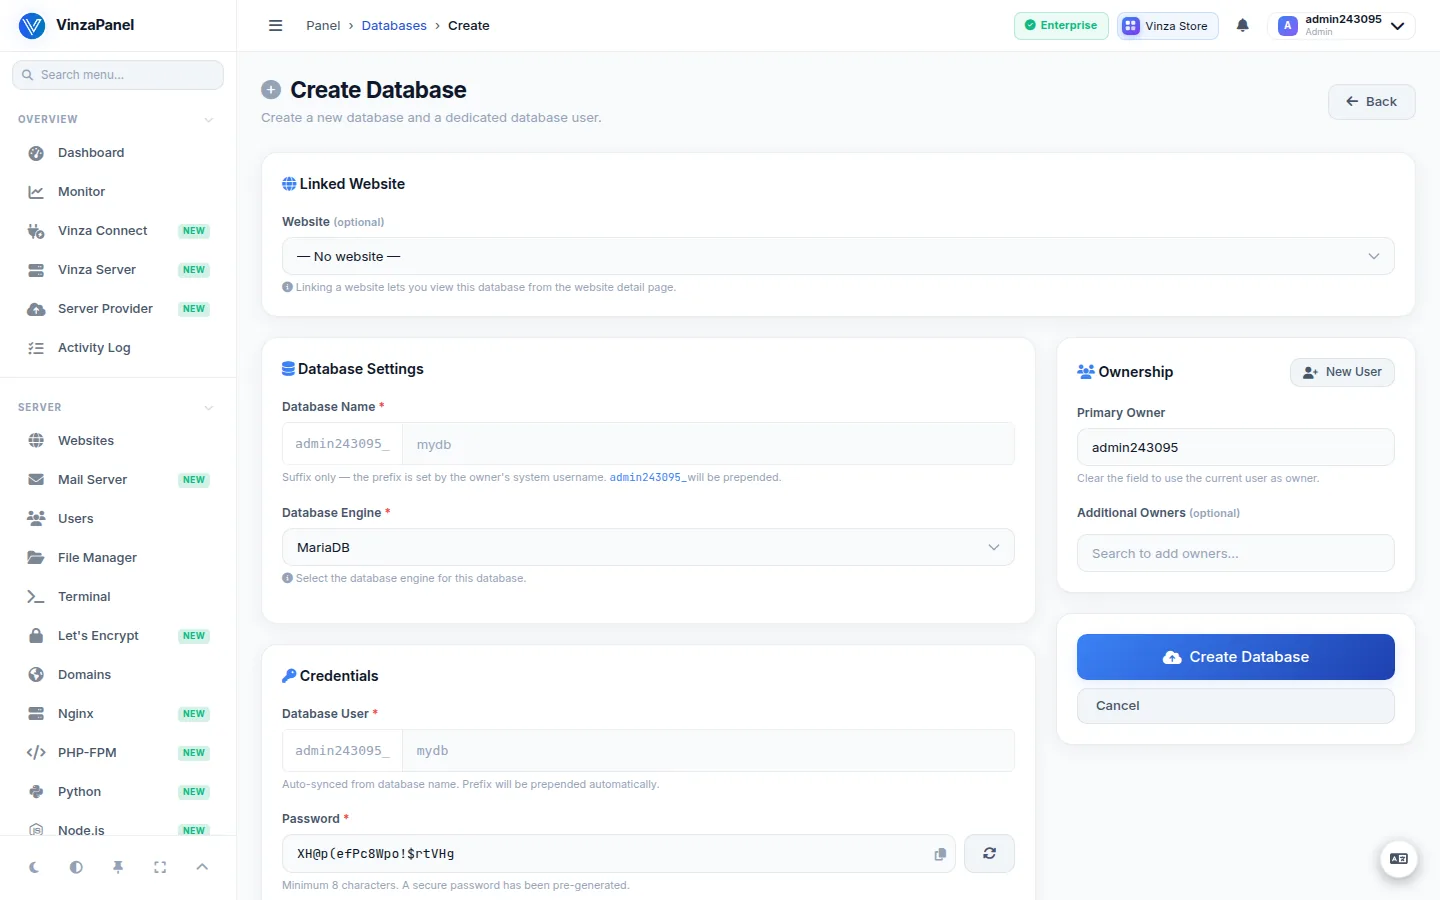The image size is (1440, 900).
Task: Toggle dark mode with the moon icon
Action: coord(34,867)
